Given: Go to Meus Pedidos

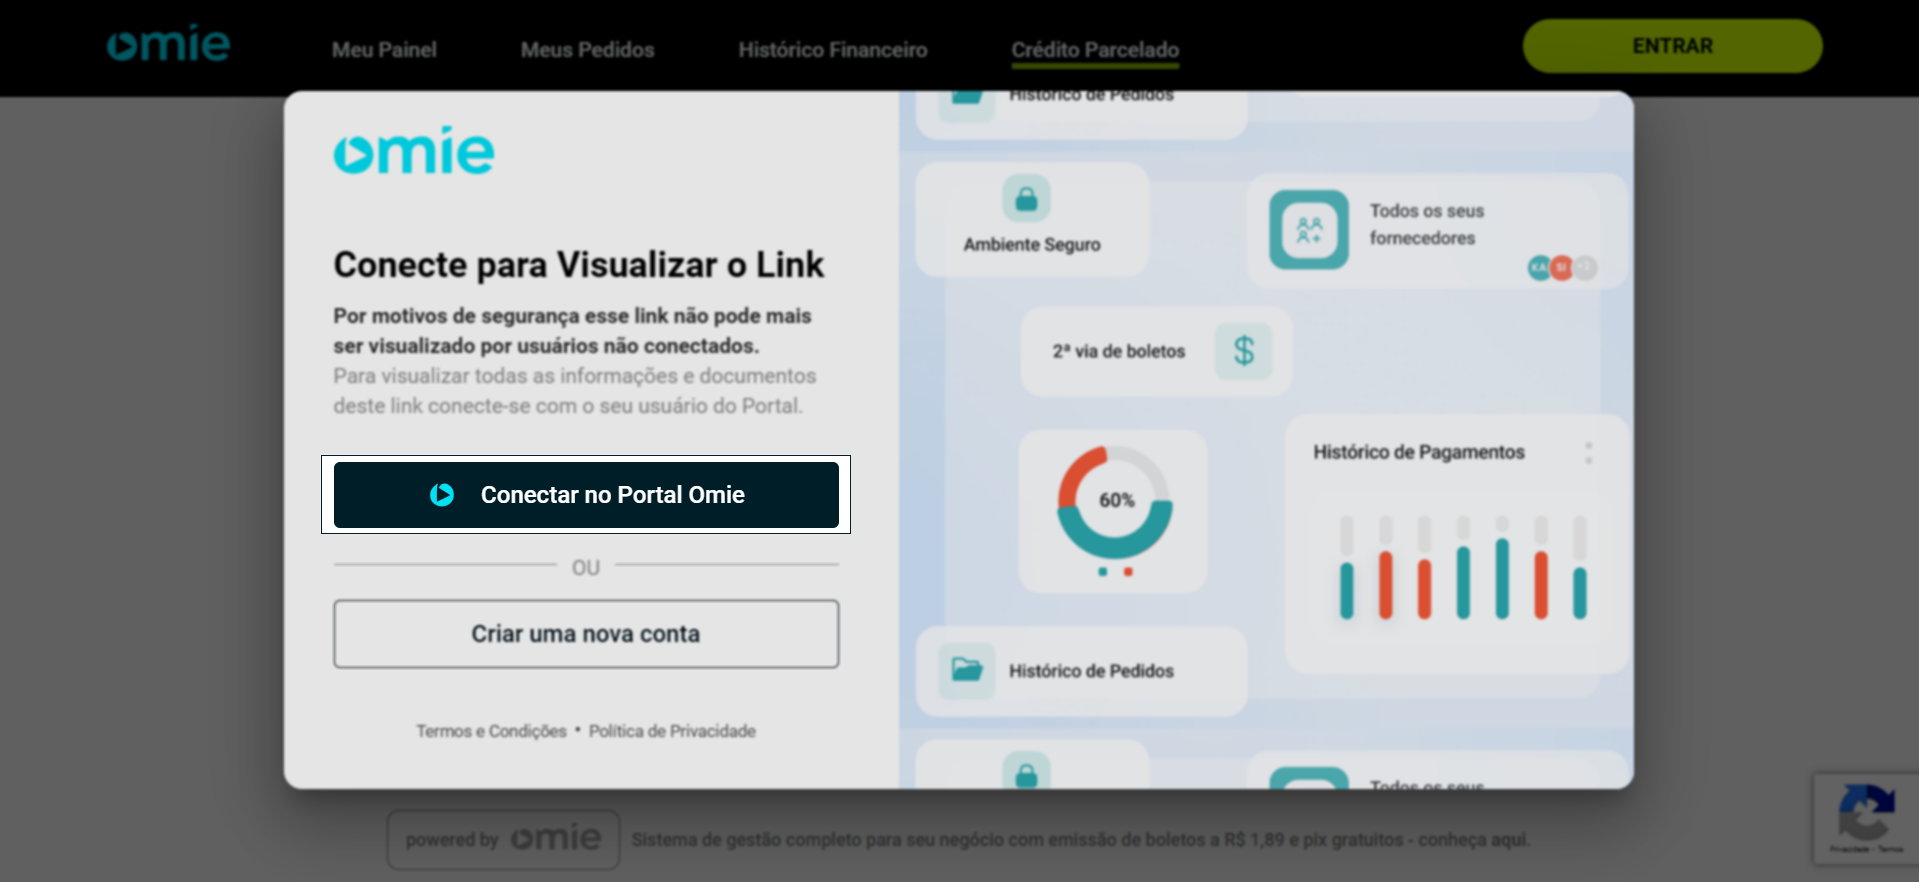Looking at the screenshot, I should (x=587, y=50).
